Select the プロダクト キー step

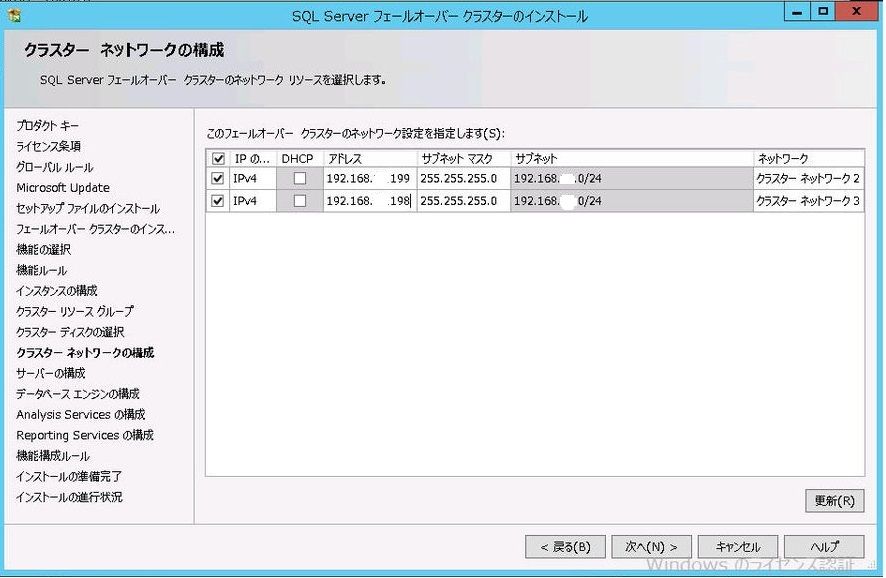(47, 125)
